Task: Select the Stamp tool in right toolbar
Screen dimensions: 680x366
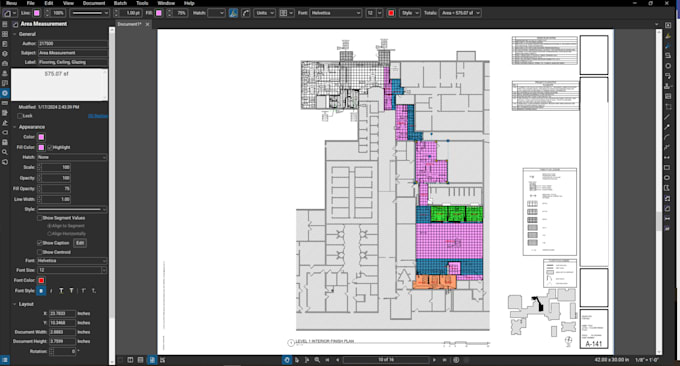Action: coord(667,86)
